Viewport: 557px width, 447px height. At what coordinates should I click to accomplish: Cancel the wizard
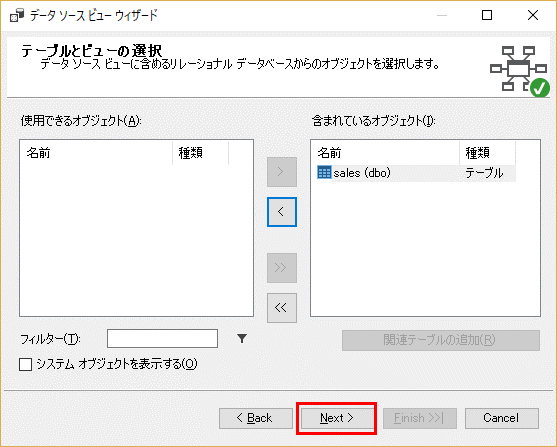point(502,418)
